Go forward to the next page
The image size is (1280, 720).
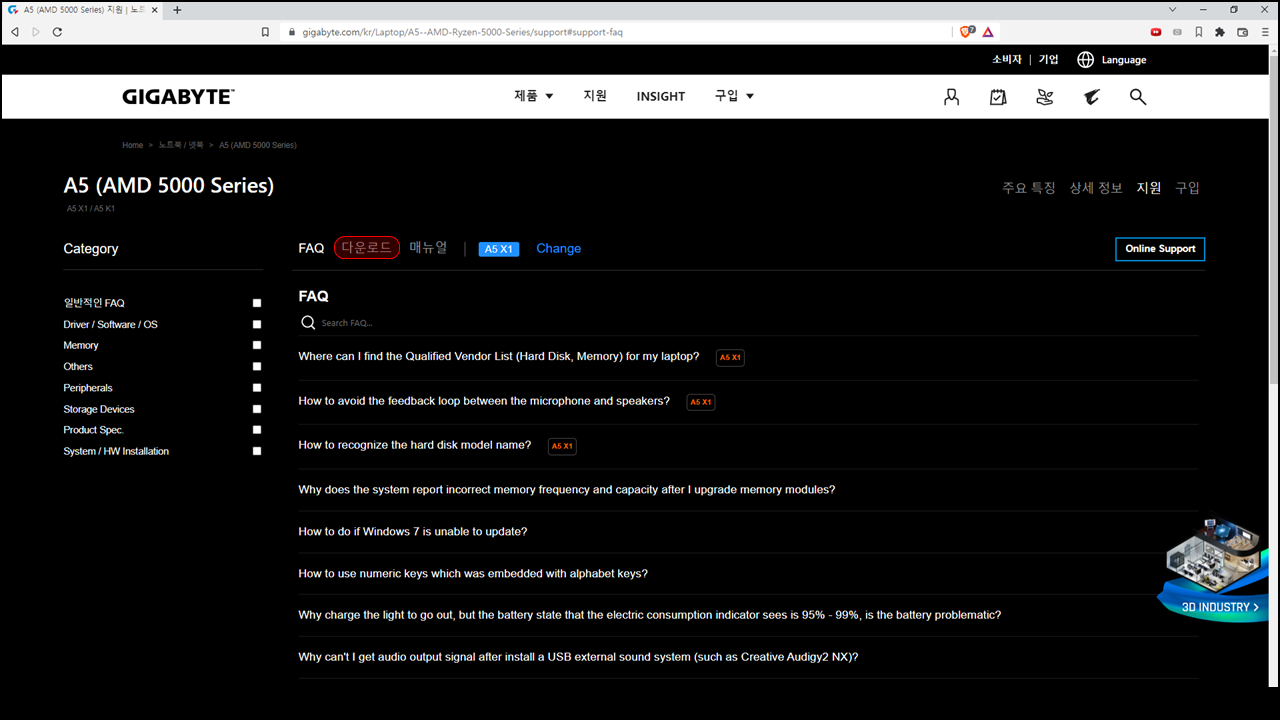36,32
